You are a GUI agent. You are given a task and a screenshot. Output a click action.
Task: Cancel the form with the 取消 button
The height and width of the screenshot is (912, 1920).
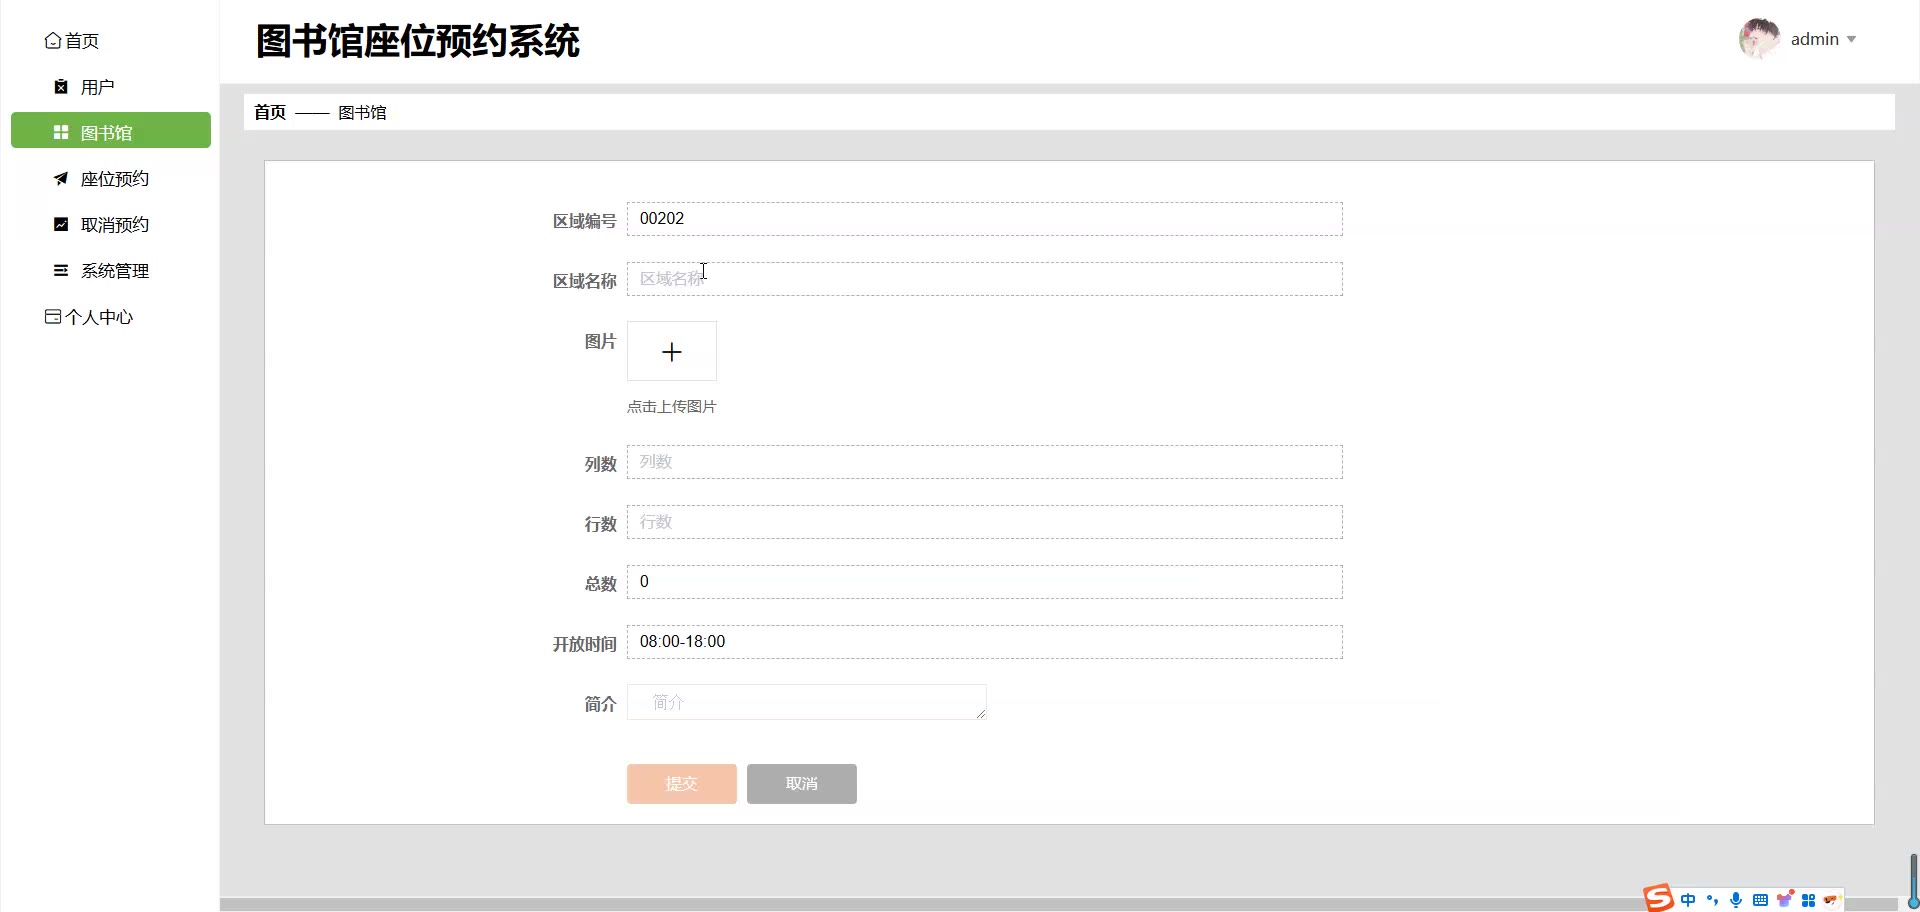(802, 784)
